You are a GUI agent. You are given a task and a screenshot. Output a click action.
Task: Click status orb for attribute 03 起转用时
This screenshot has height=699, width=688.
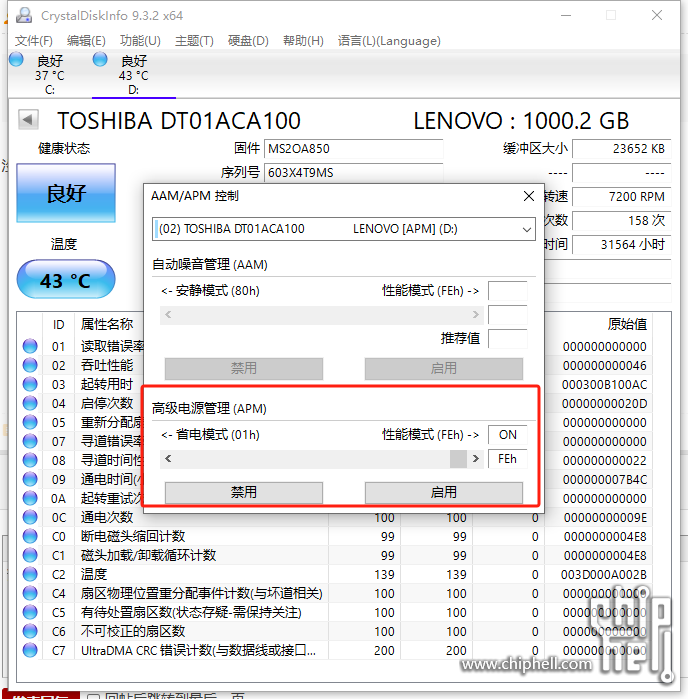point(30,384)
